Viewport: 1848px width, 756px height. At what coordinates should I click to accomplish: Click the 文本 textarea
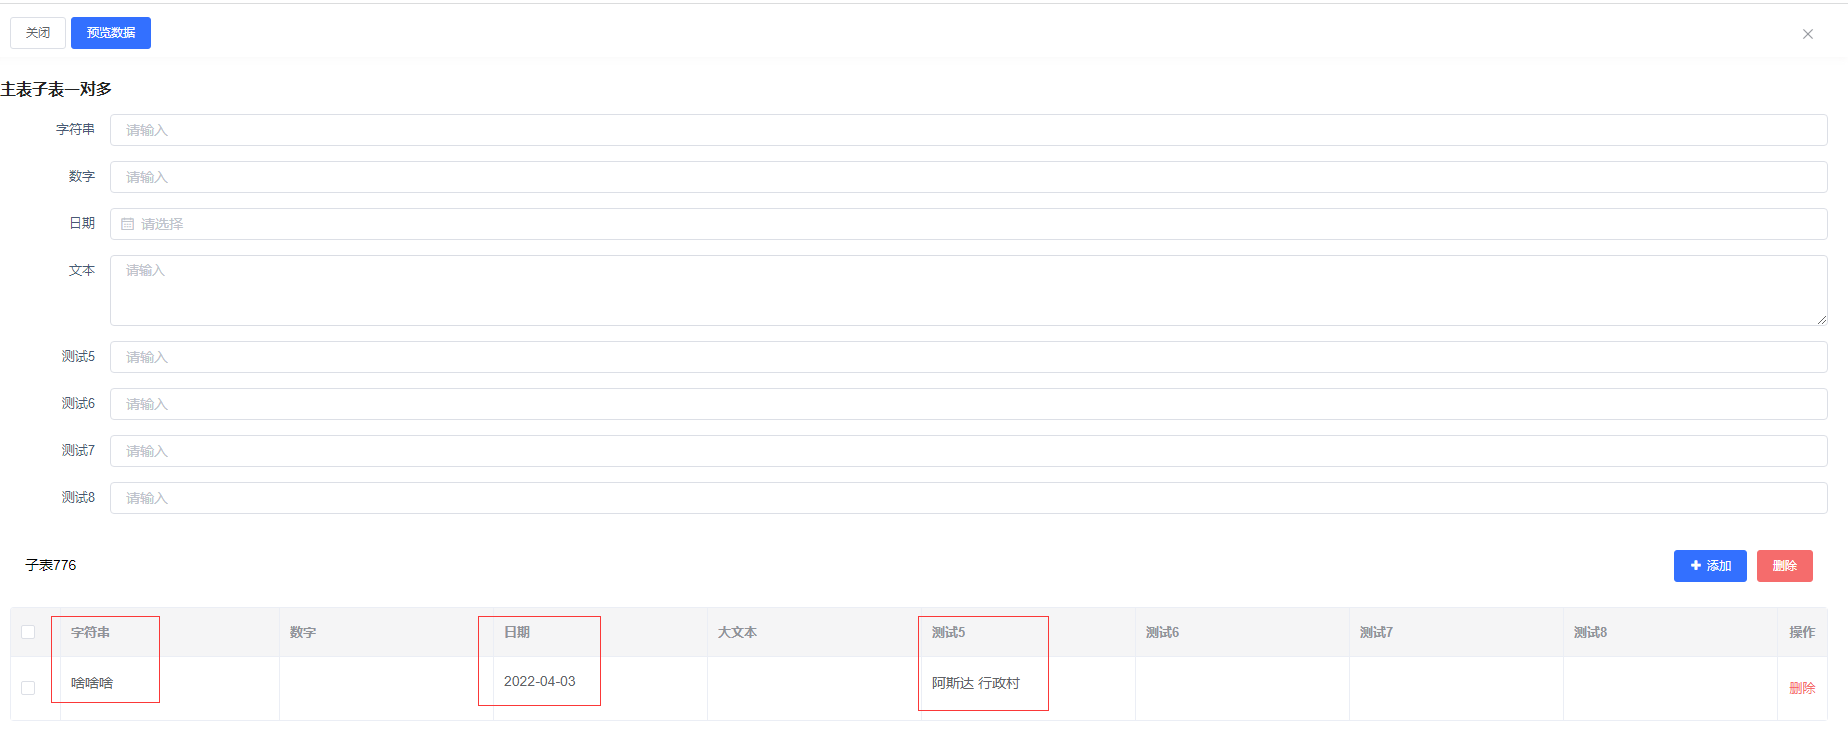tap(968, 290)
